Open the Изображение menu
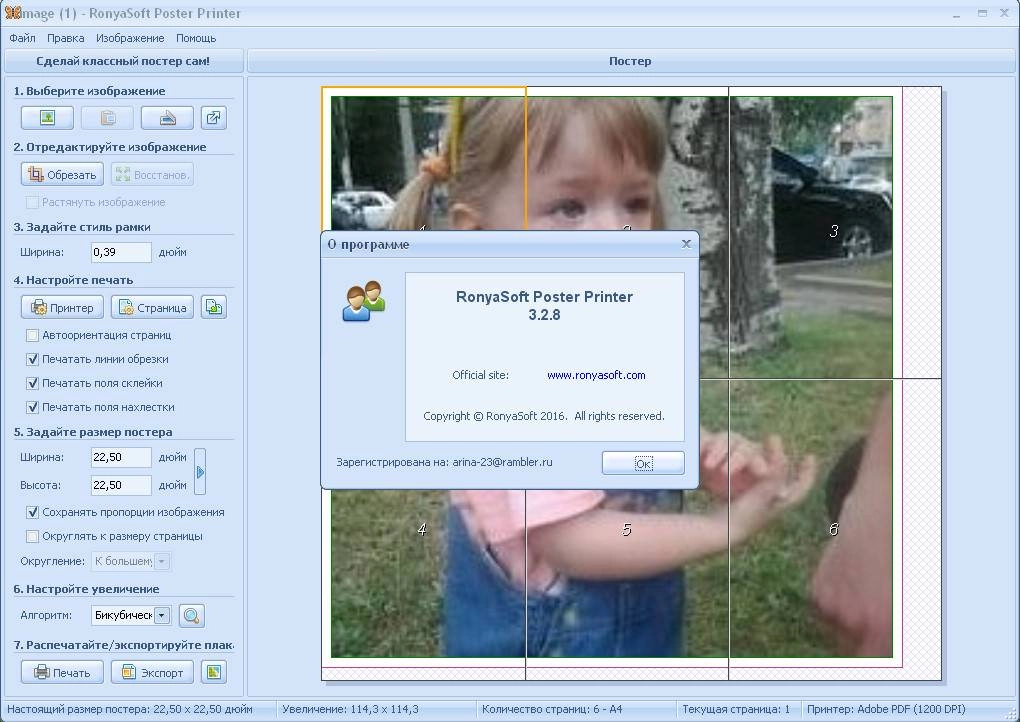The width and height of the screenshot is (1020, 722). point(130,38)
